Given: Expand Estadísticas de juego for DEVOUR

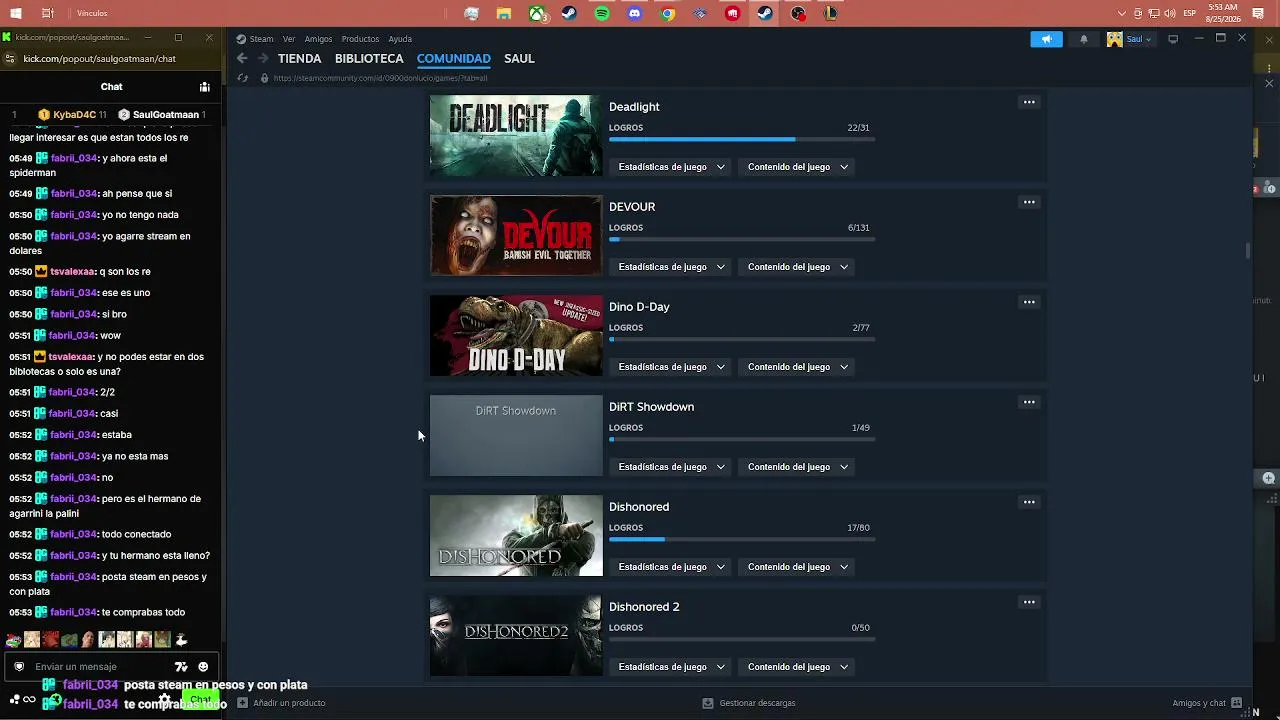Looking at the screenshot, I should click(671, 267).
